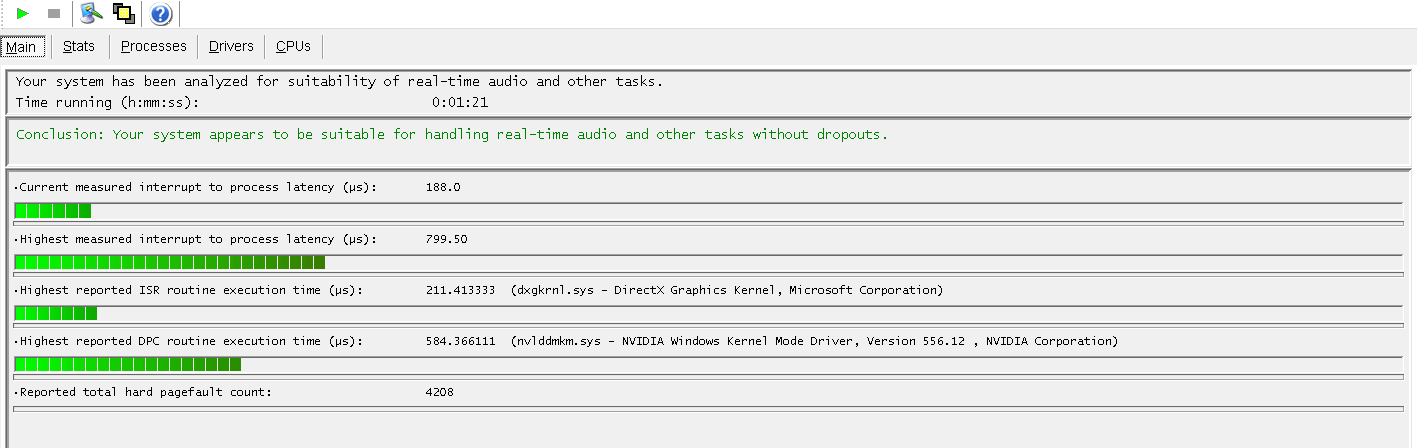Go to the Drivers tab
This screenshot has width=1417, height=448.
pos(231,46)
